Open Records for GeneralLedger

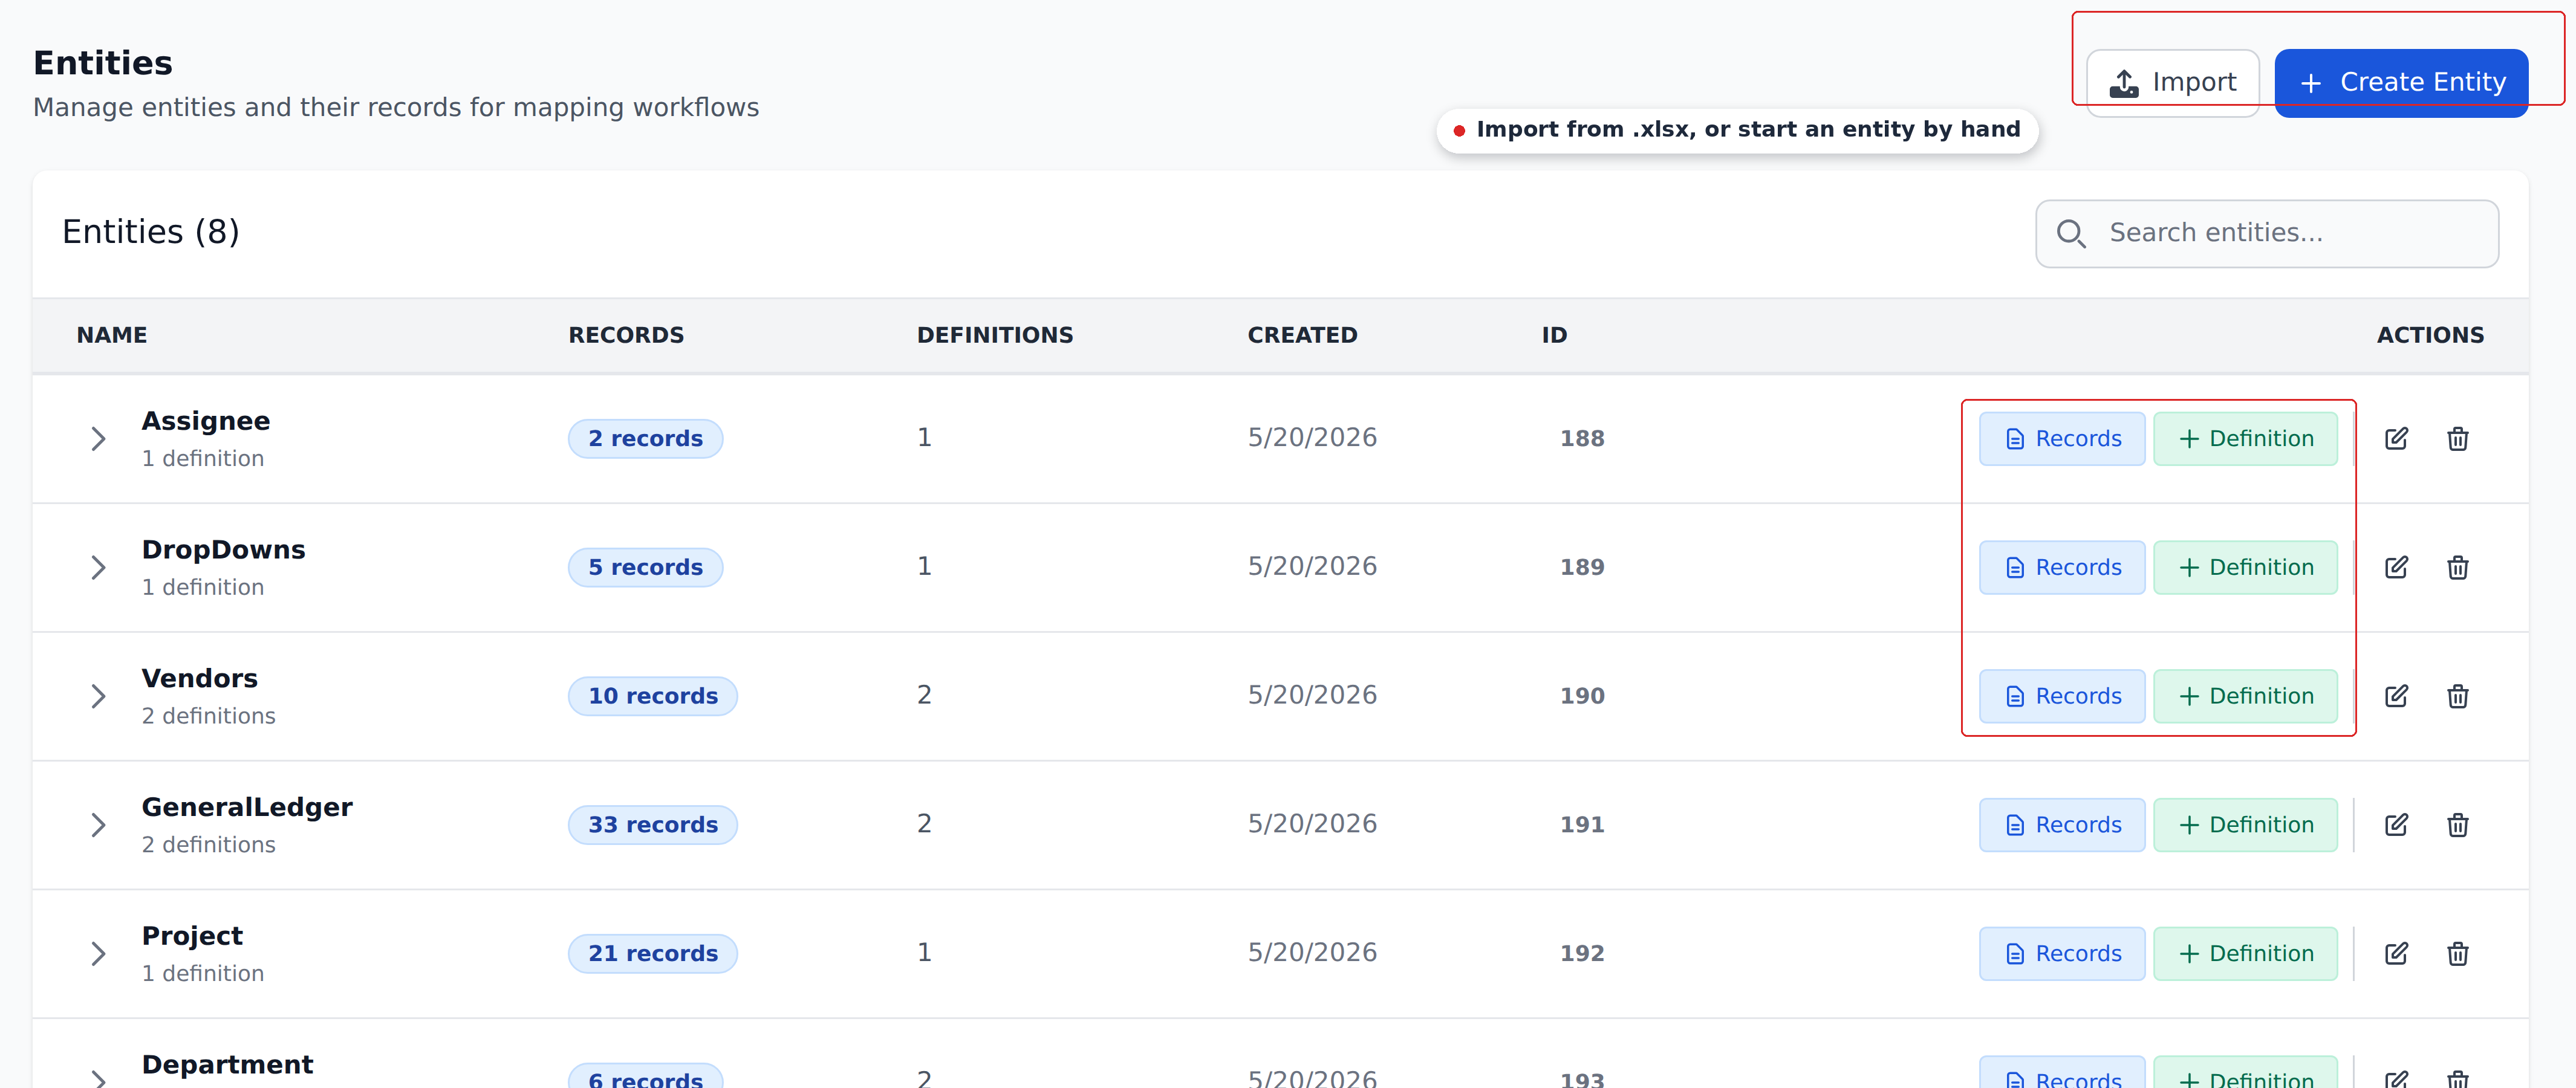click(x=2062, y=825)
